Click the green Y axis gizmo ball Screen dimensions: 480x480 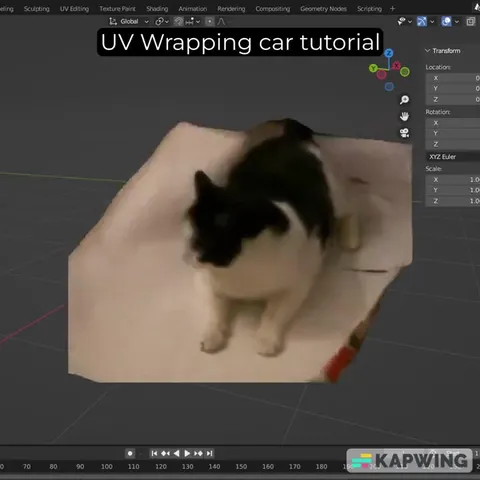click(x=373, y=68)
